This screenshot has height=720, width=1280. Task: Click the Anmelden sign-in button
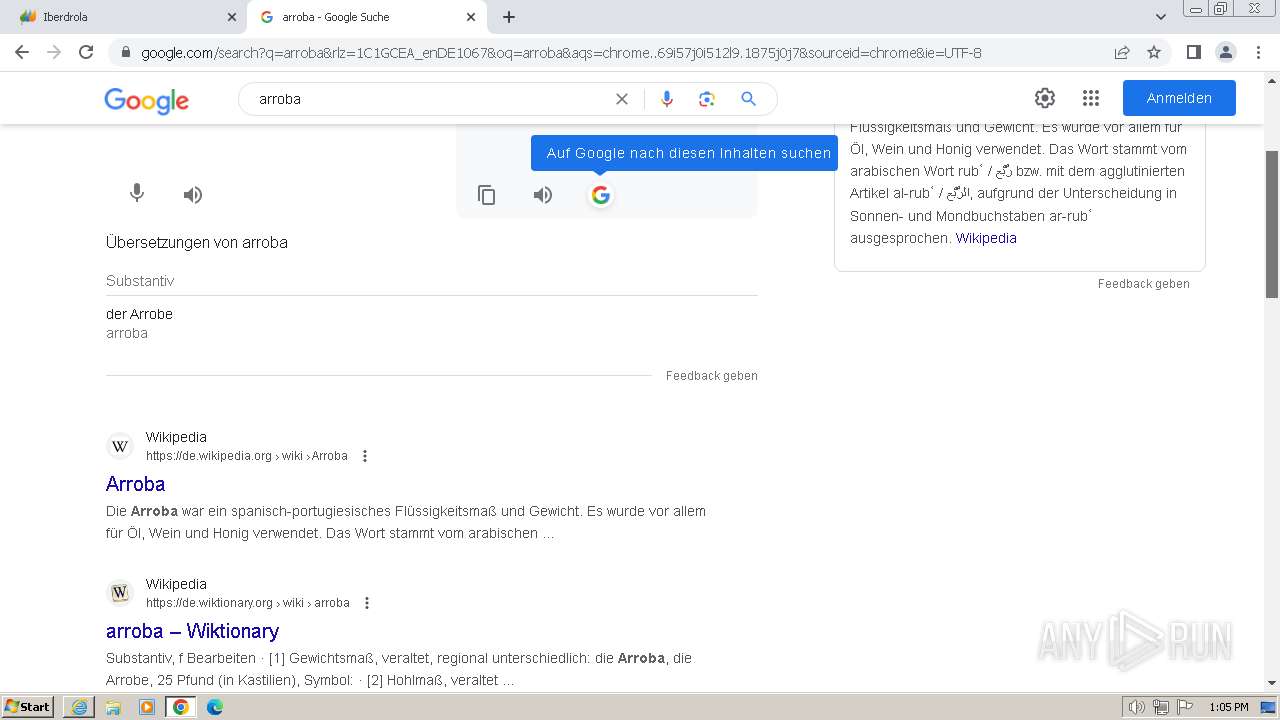(x=1179, y=98)
